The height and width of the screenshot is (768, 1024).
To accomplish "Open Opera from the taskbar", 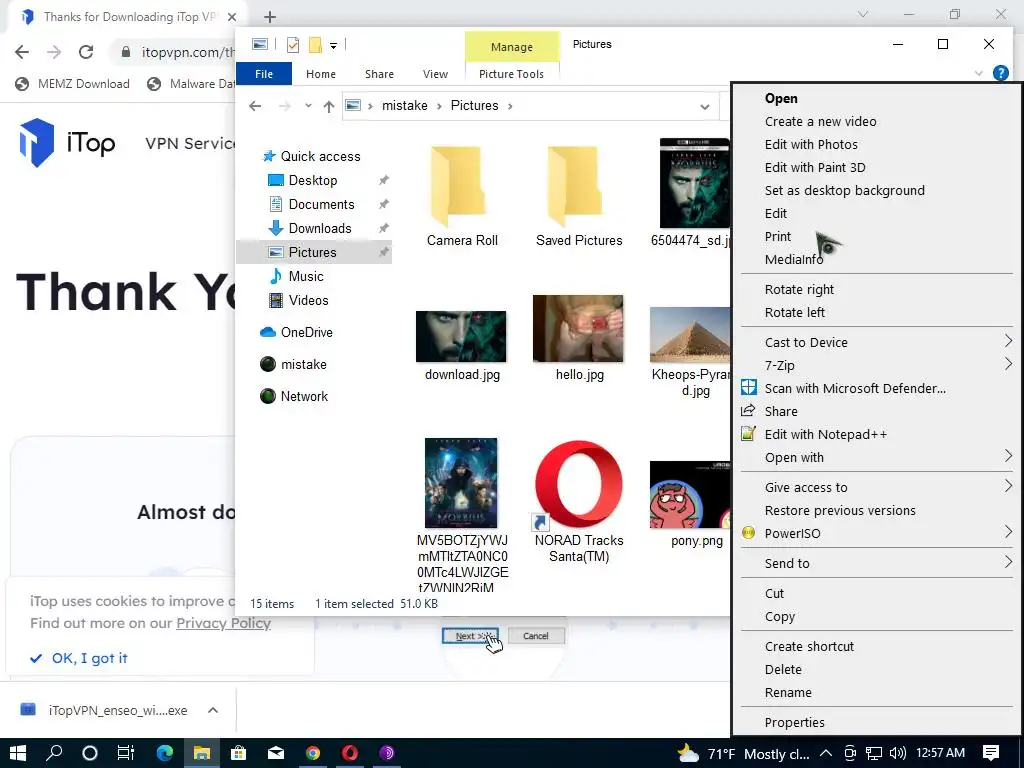I will [350, 753].
